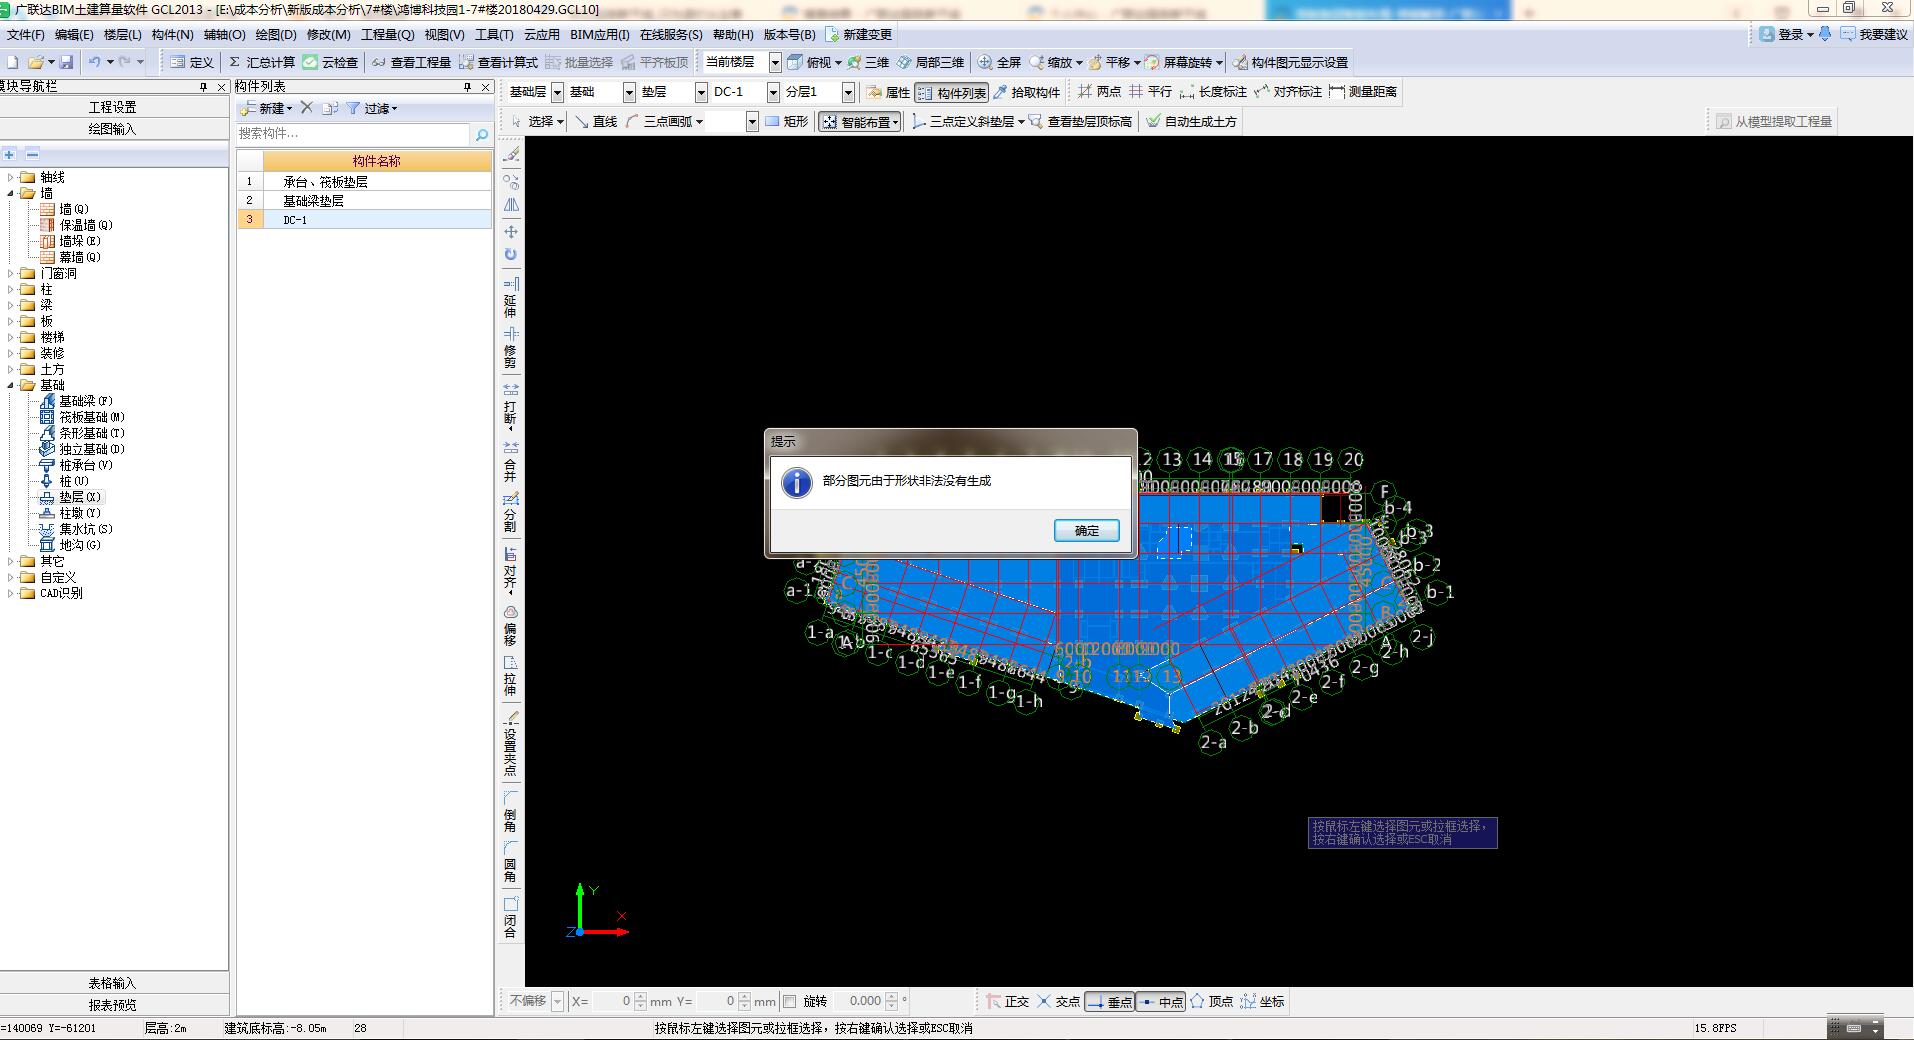1914x1040 pixels.
Task: Click 查看垫层顶标高 tool
Action: pyautogui.click(x=1080, y=121)
